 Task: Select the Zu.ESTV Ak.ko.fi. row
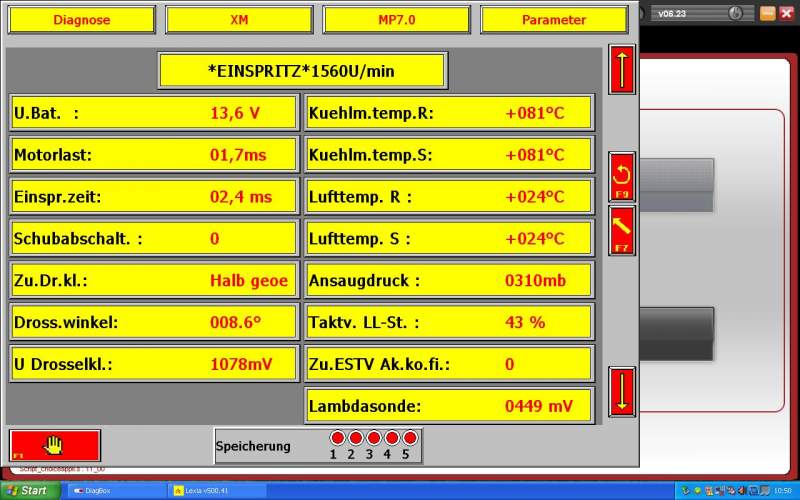[x=449, y=364]
